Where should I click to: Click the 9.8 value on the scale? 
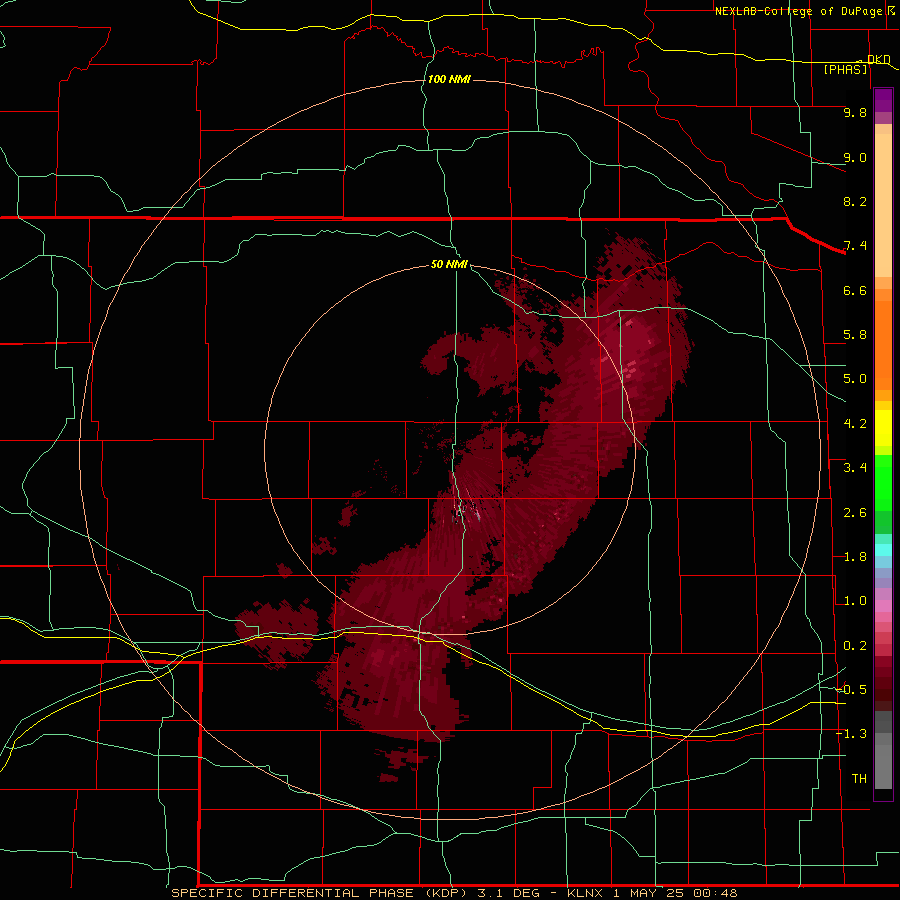tap(855, 112)
